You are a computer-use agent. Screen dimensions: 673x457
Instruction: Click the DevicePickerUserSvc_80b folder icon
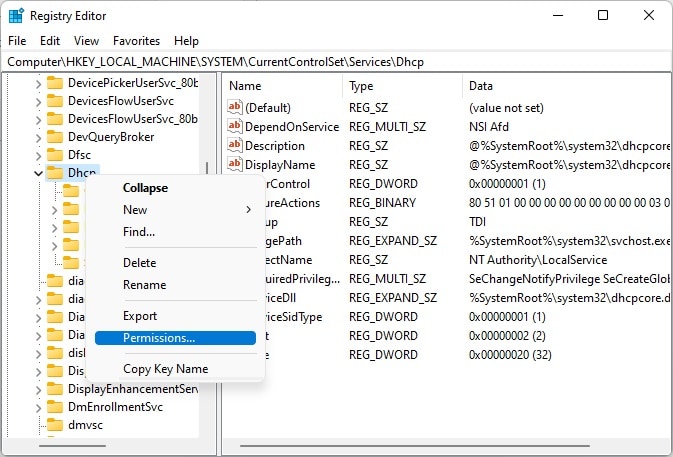click(55, 82)
